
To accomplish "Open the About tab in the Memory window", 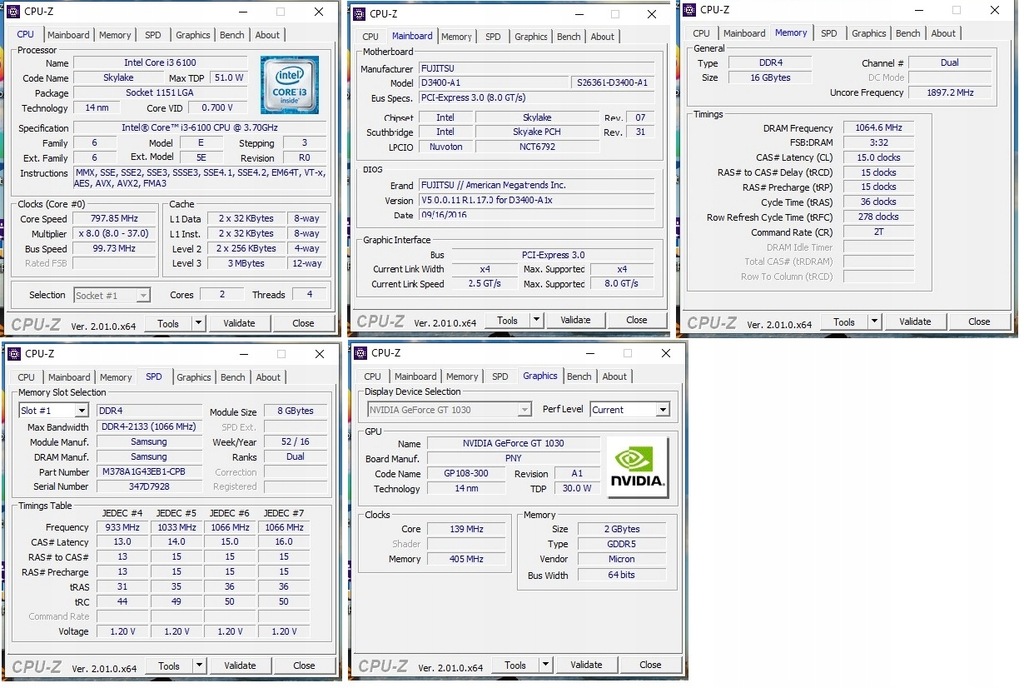I will point(943,33).
